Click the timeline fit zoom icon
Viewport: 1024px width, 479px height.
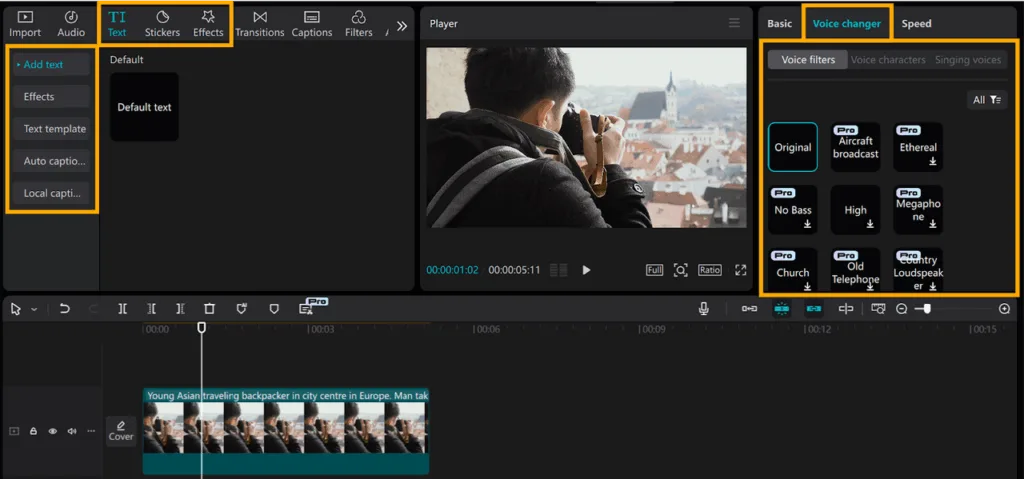(x=878, y=308)
